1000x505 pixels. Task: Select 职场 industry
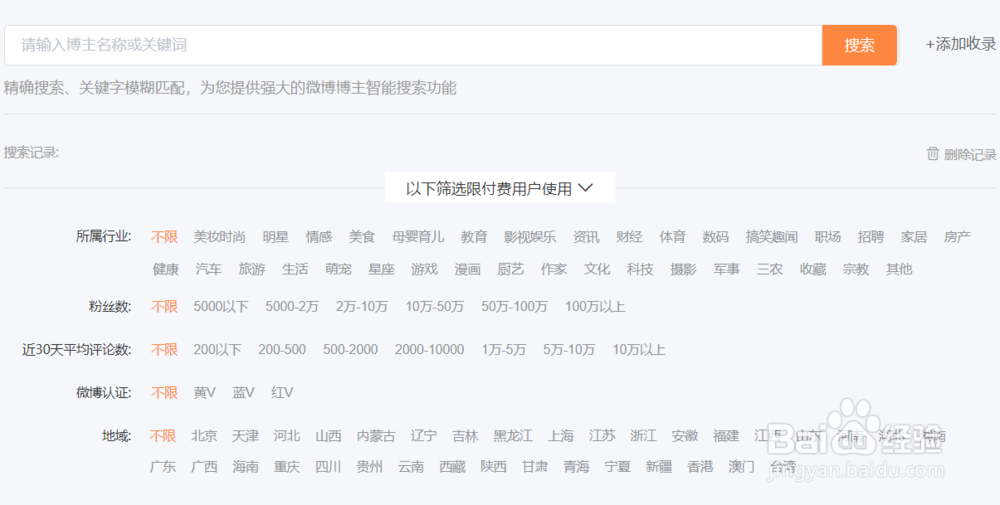click(828, 237)
